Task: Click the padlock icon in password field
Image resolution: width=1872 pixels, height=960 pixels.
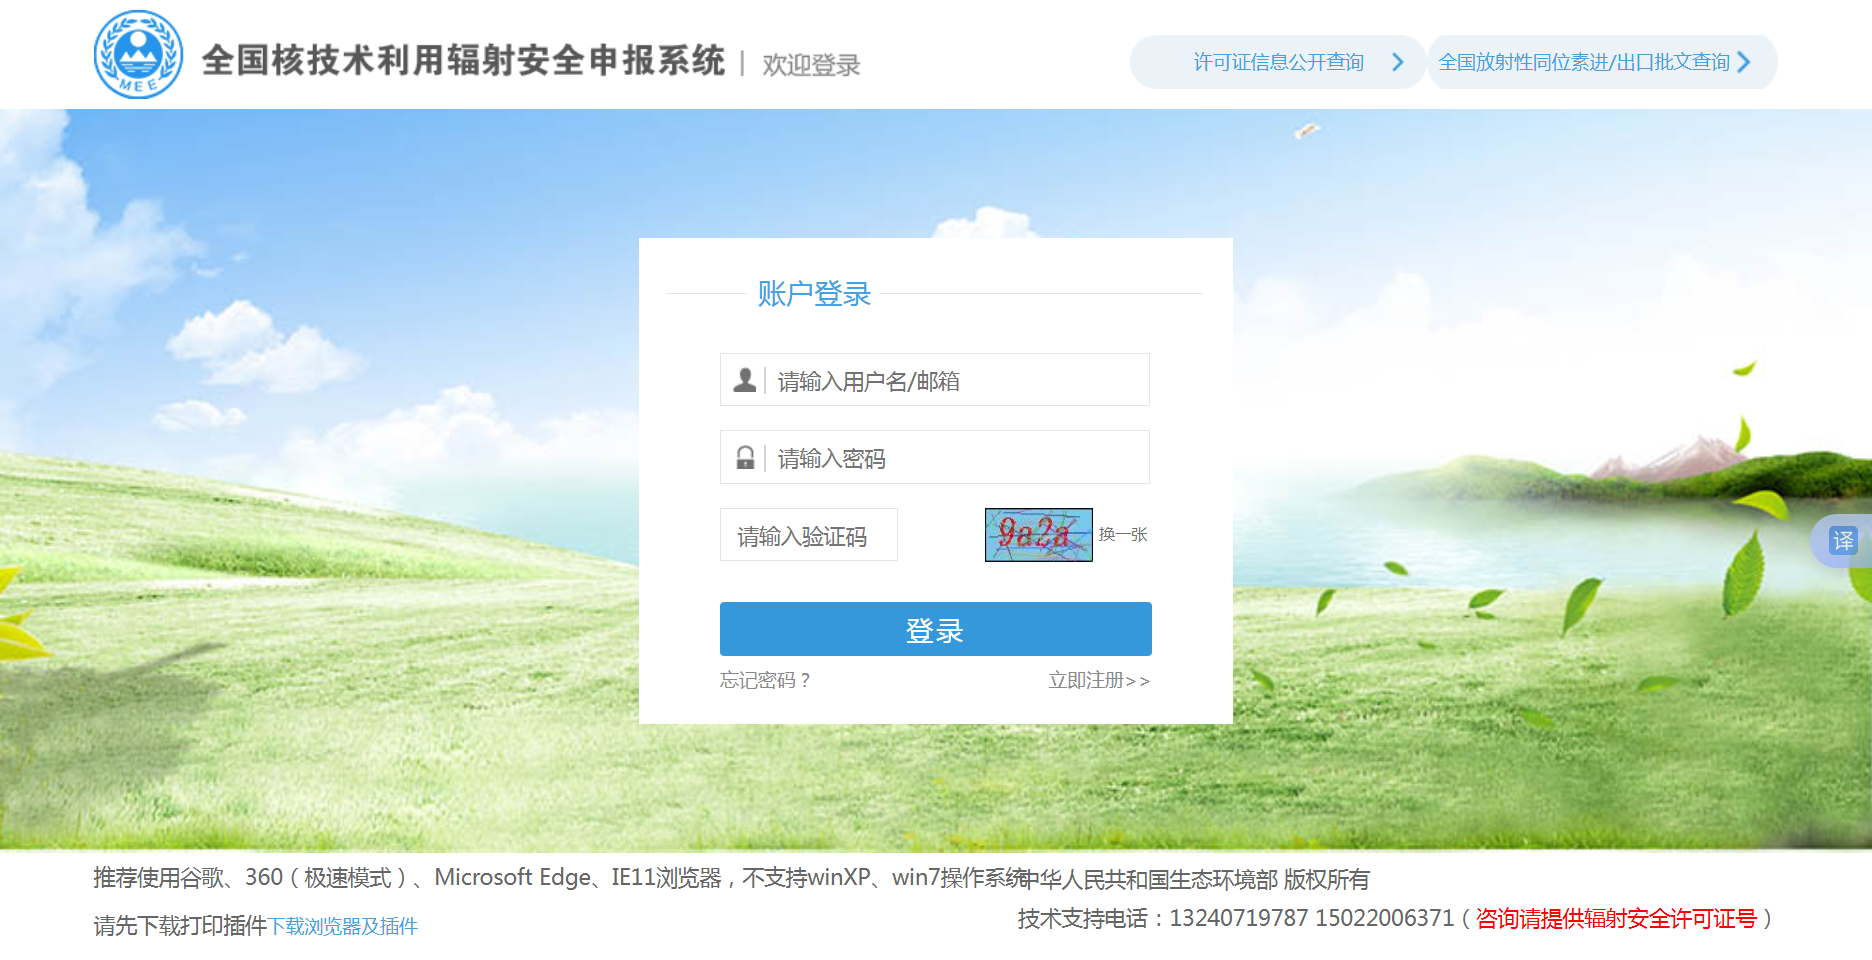Action: pos(743,457)
